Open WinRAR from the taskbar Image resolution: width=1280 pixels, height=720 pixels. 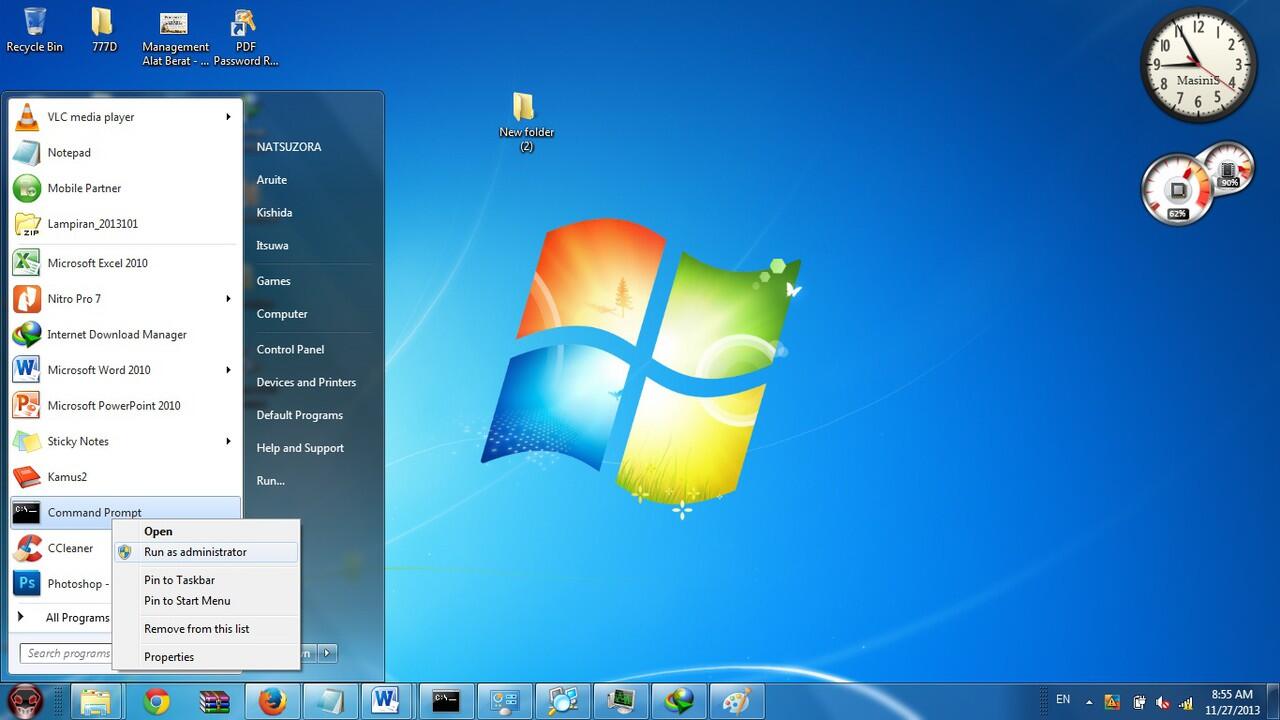pos(214,702)
